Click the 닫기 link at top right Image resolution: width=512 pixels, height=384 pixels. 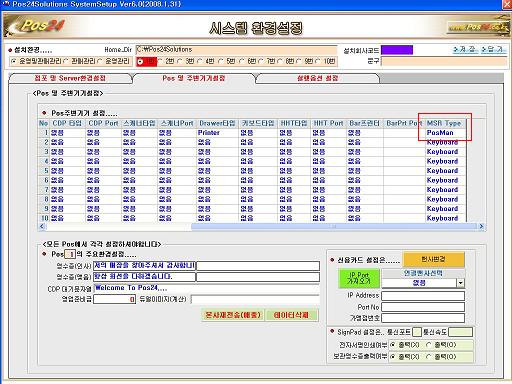(x=494, y=49)
